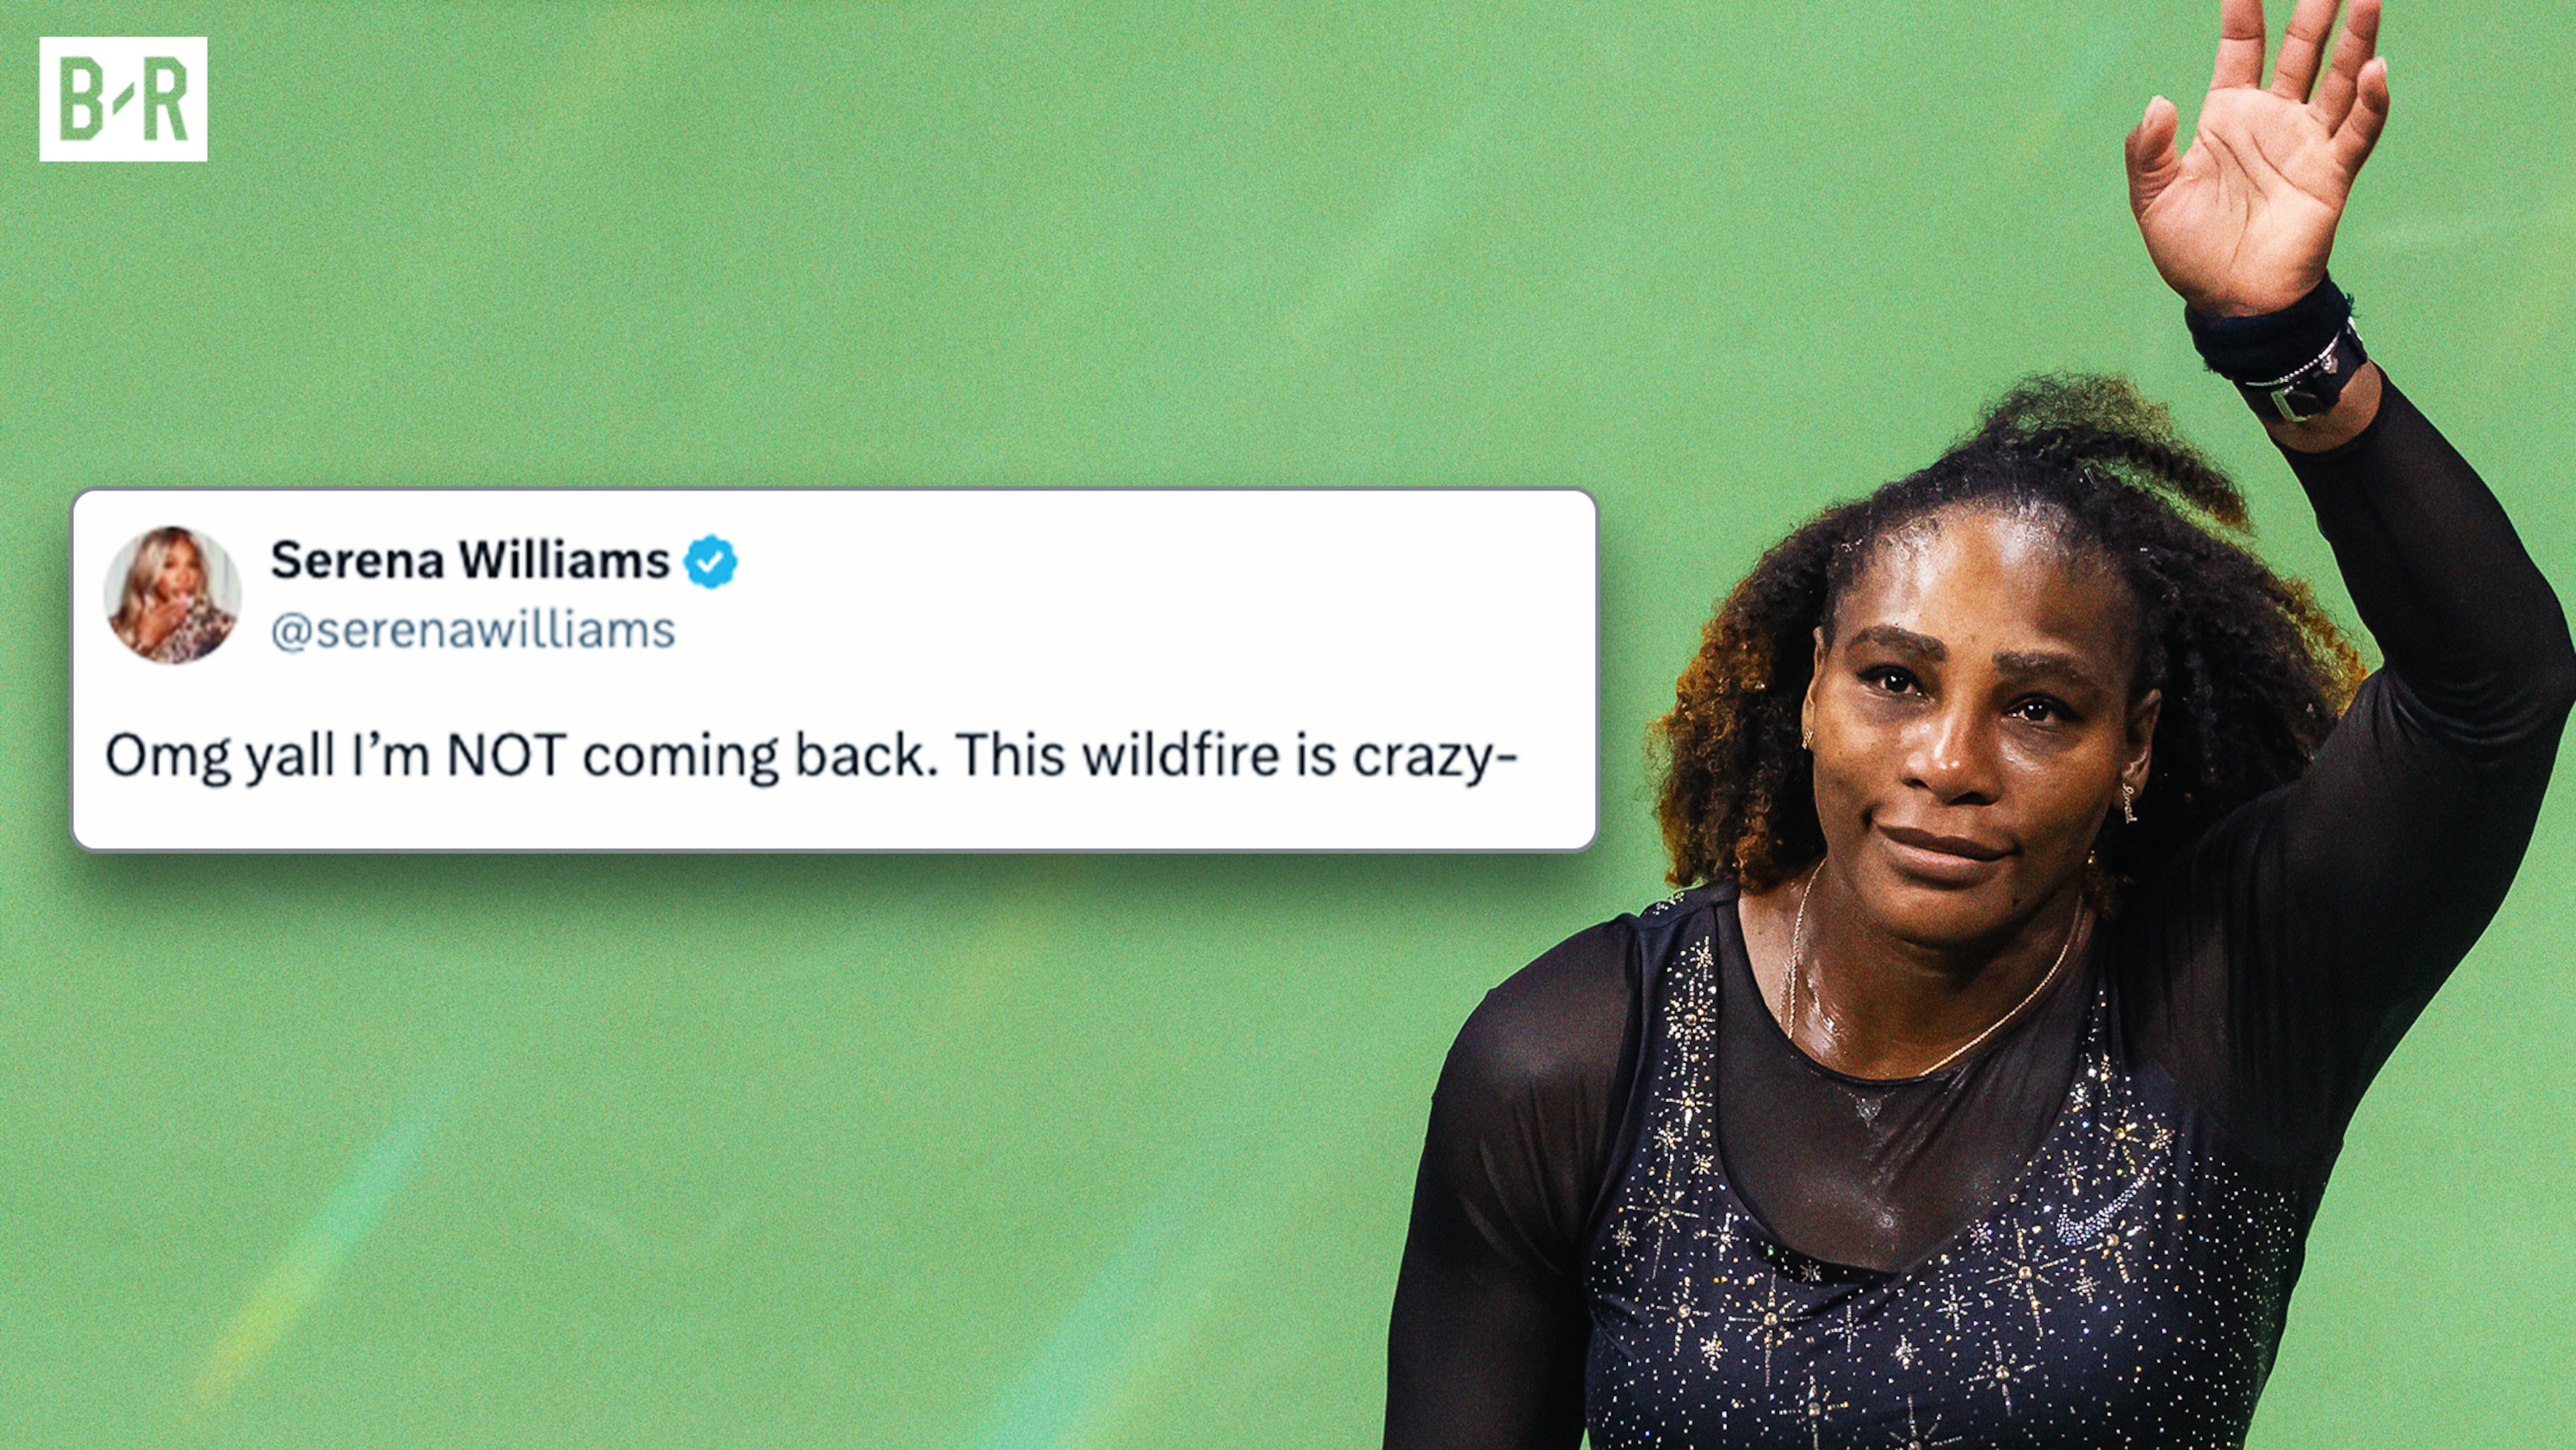The image size is (2576, 1450).
Task: Click the curly ponytail hair
Action: (x=2120, y=450)
